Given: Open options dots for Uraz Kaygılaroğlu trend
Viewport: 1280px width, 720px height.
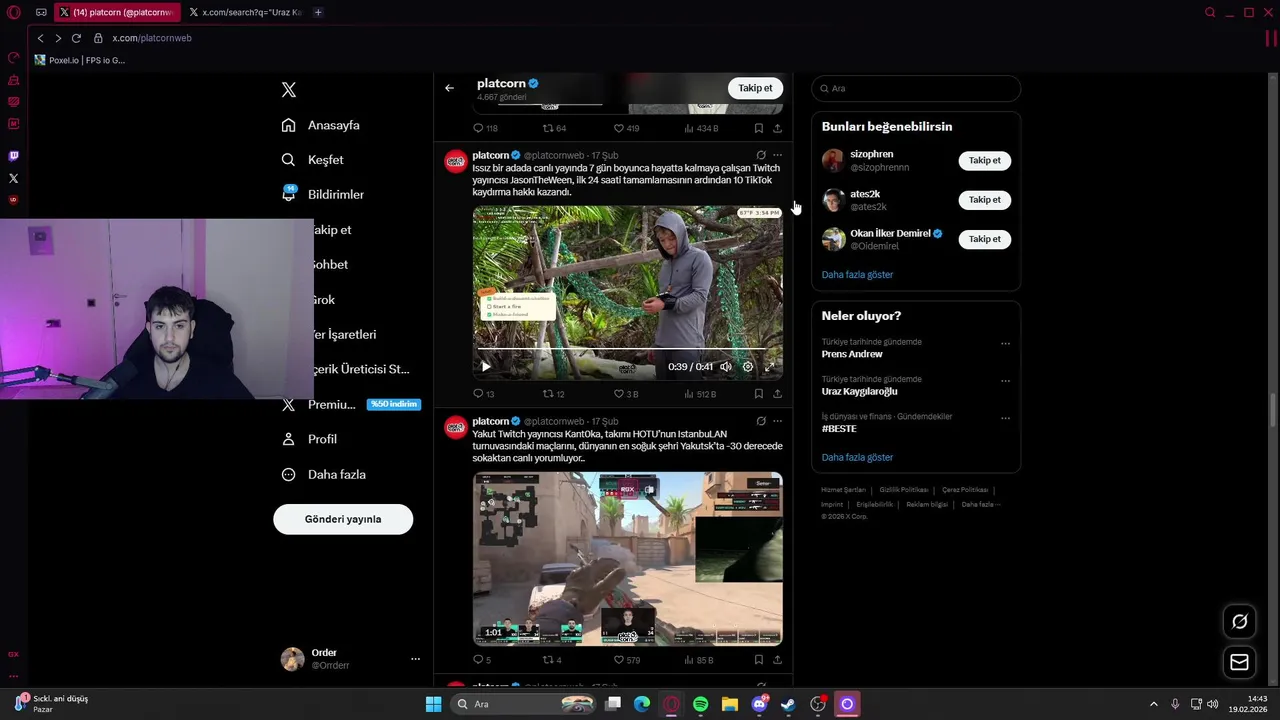Looking at the screenshot, I should 1005,380.
